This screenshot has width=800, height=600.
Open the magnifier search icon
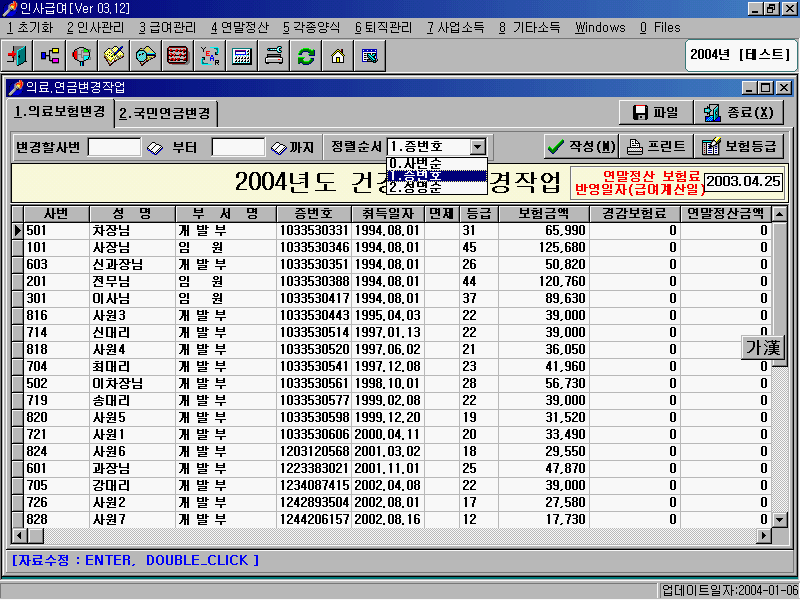coord(81,57)
